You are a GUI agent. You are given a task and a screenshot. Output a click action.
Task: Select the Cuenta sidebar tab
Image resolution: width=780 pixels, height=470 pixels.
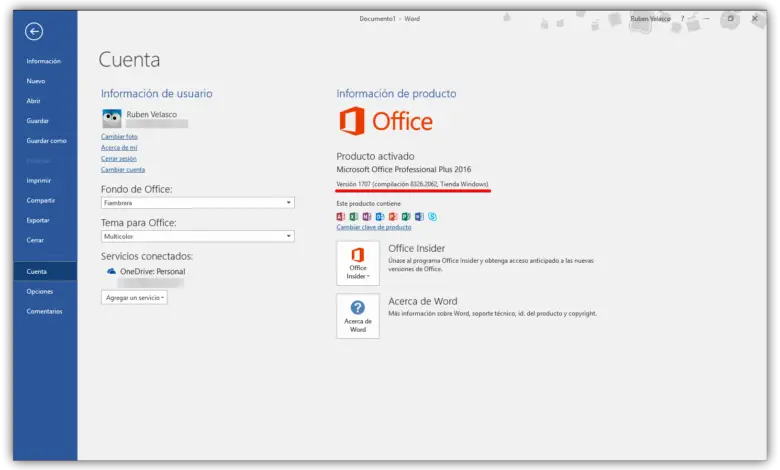(45, 271)
